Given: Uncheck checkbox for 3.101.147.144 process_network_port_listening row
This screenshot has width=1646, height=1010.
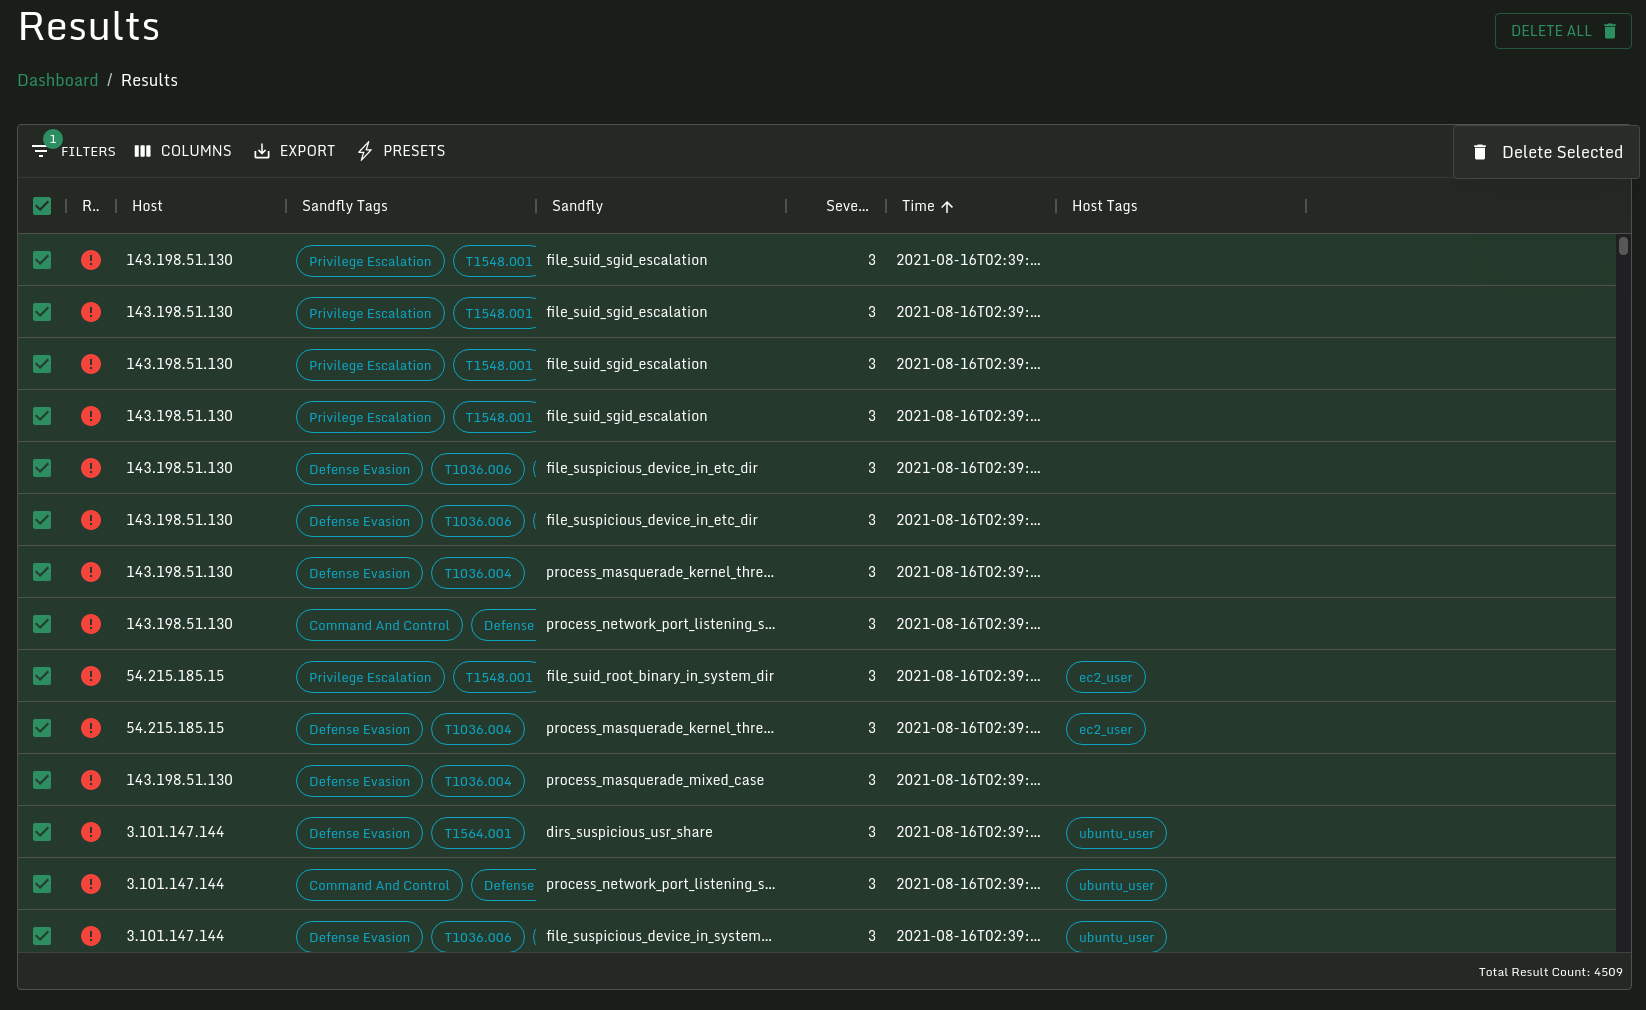Looking at the screenshot, I should coord(42,884).
